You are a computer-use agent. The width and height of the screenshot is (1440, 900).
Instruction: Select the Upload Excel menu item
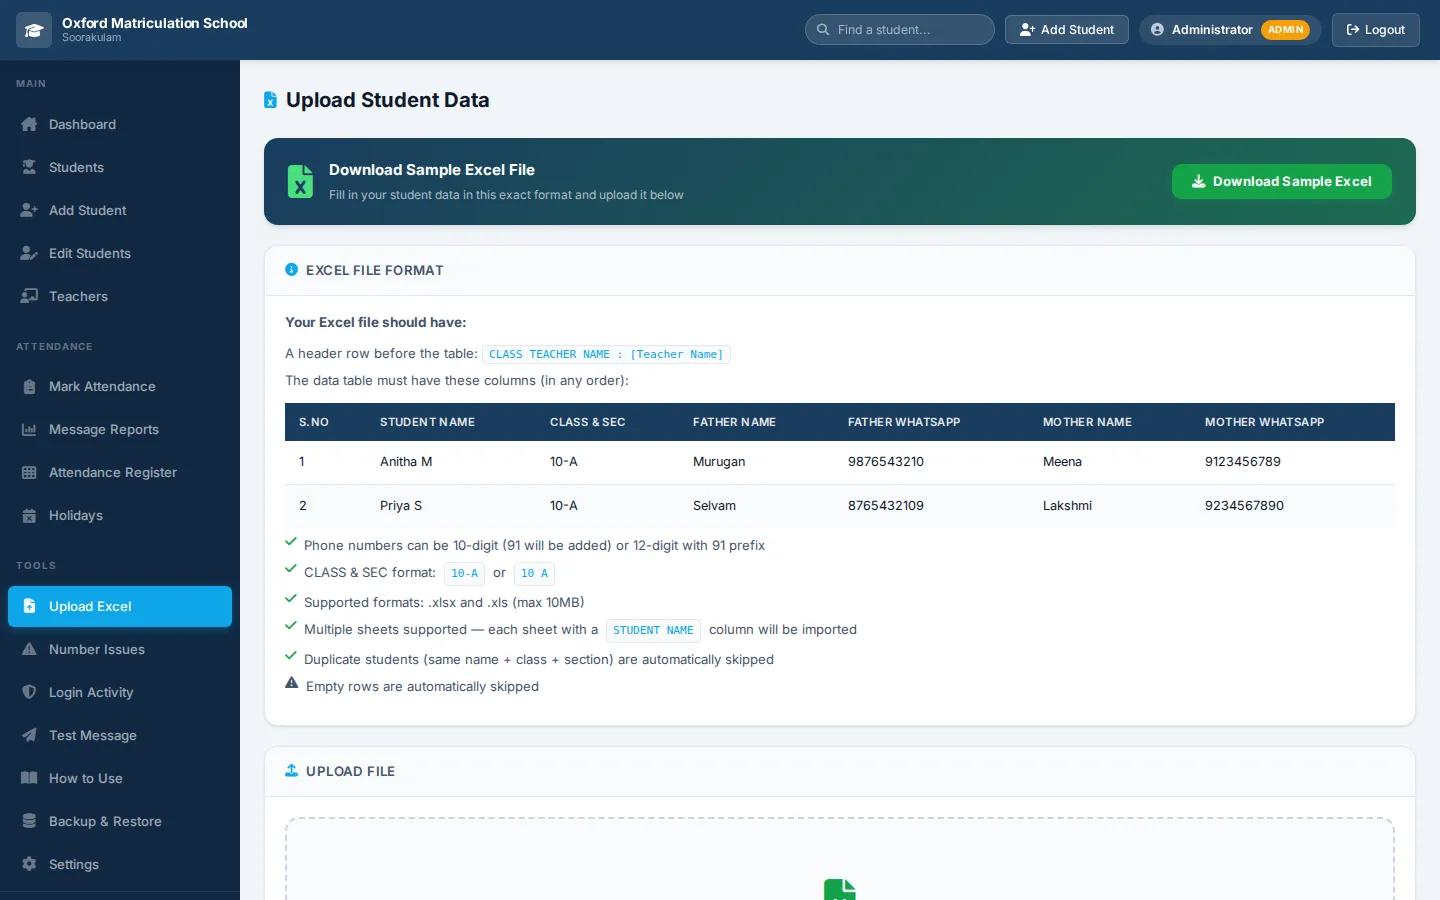(x=120, y=606)
